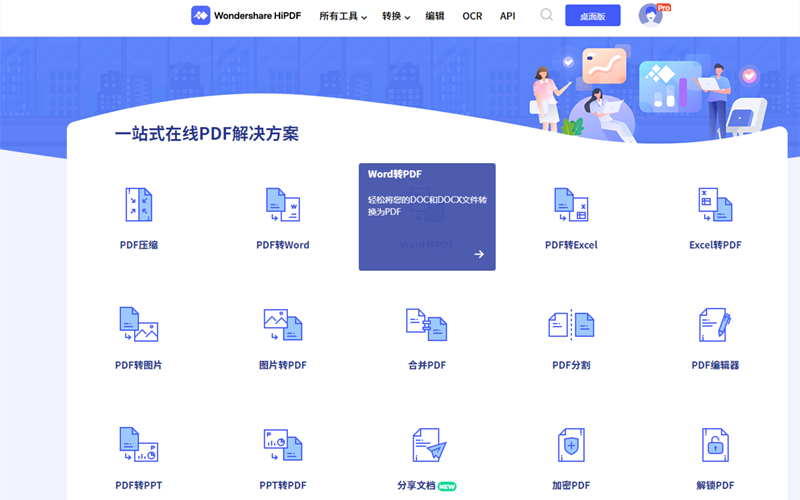Open the 合并PDF merge icon

427,324
